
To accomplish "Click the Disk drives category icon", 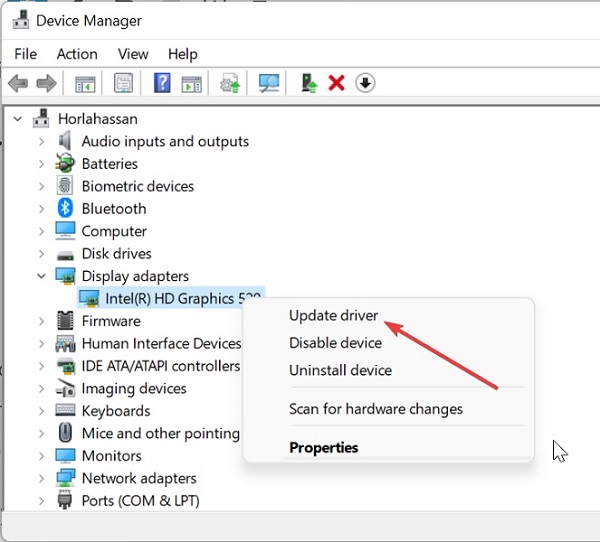I will point(65,255).
